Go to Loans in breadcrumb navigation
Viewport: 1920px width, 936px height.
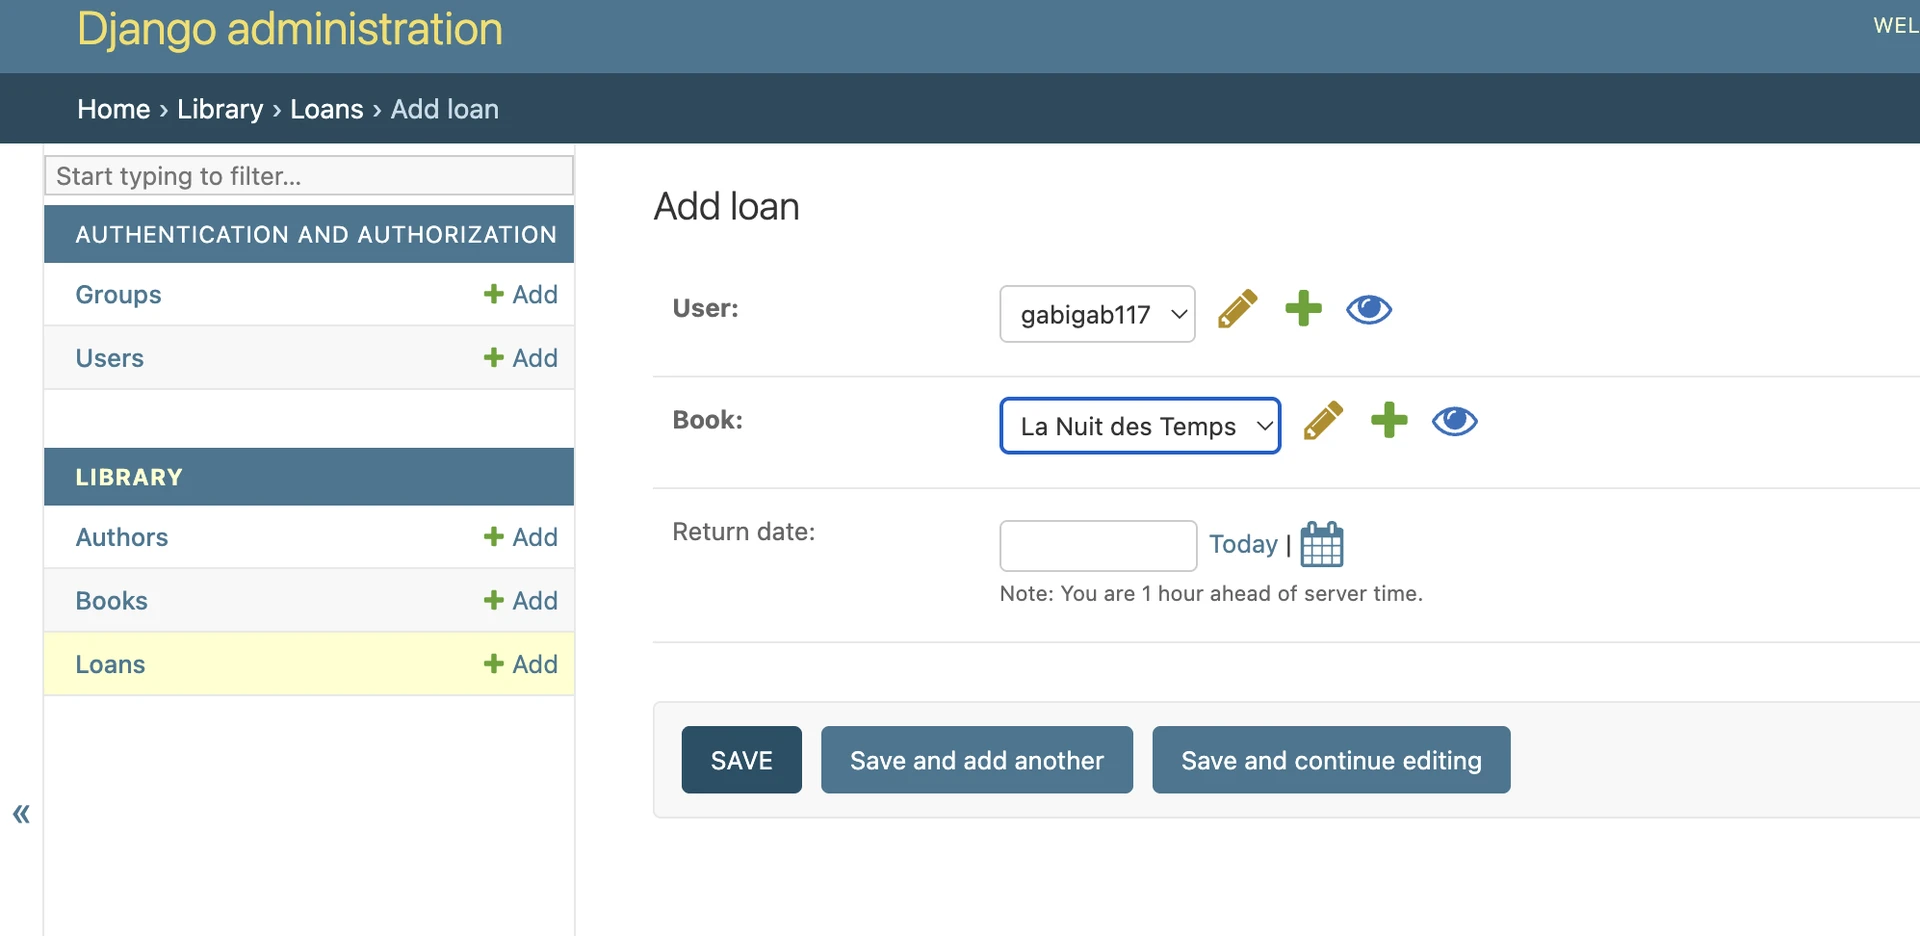326,109
